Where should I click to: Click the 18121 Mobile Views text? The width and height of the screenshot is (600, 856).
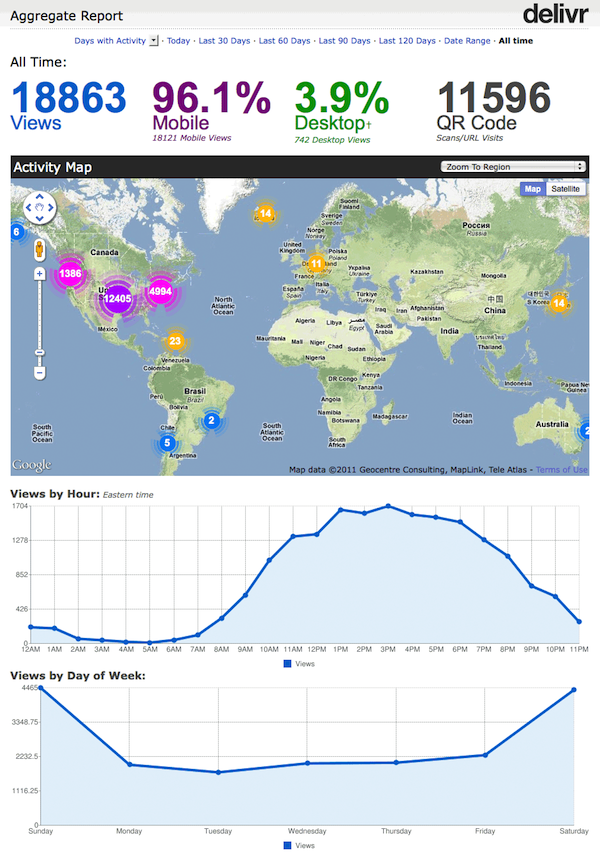tap(192, 138)
